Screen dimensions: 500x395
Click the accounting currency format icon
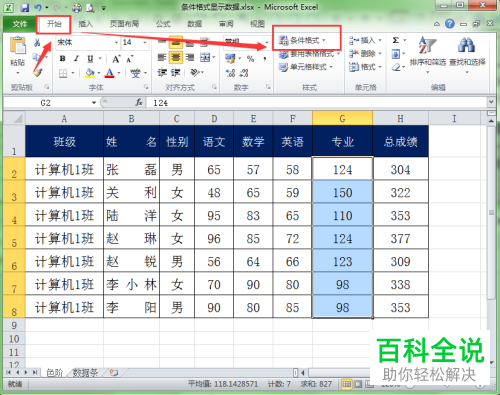coord(230,59)
